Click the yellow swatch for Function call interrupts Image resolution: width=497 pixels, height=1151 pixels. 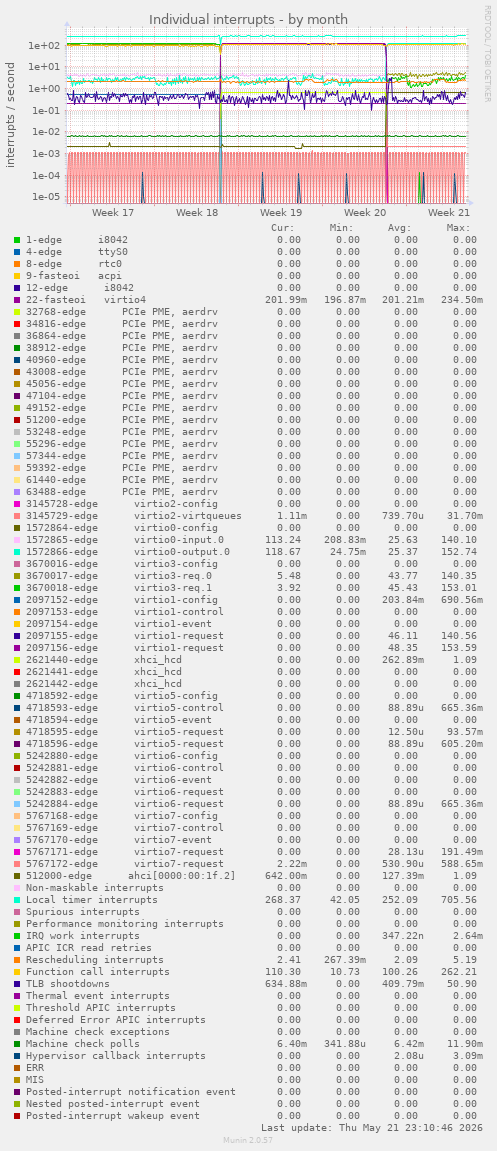coord(16,972)
